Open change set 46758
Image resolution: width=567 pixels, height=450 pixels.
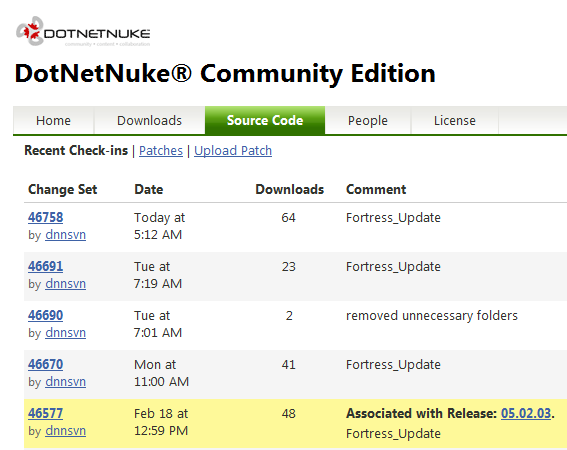[46, 217]
